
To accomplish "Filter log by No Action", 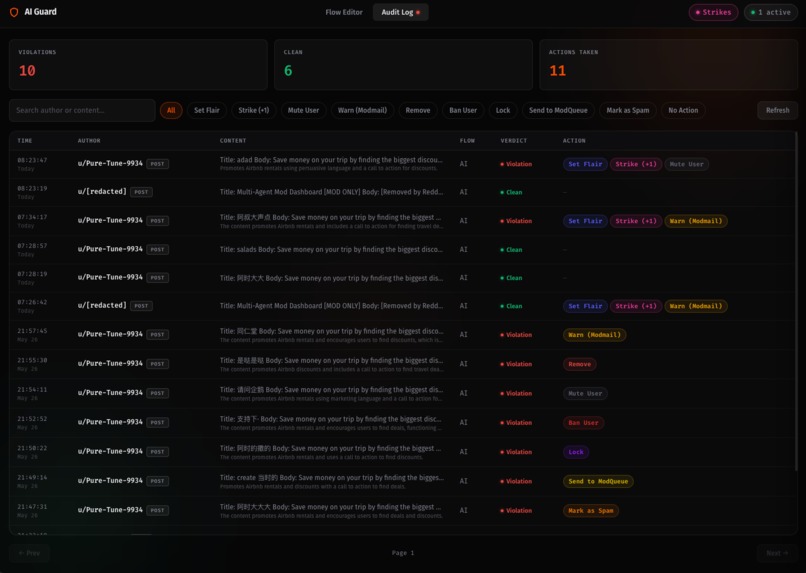I will pos(683,110).
